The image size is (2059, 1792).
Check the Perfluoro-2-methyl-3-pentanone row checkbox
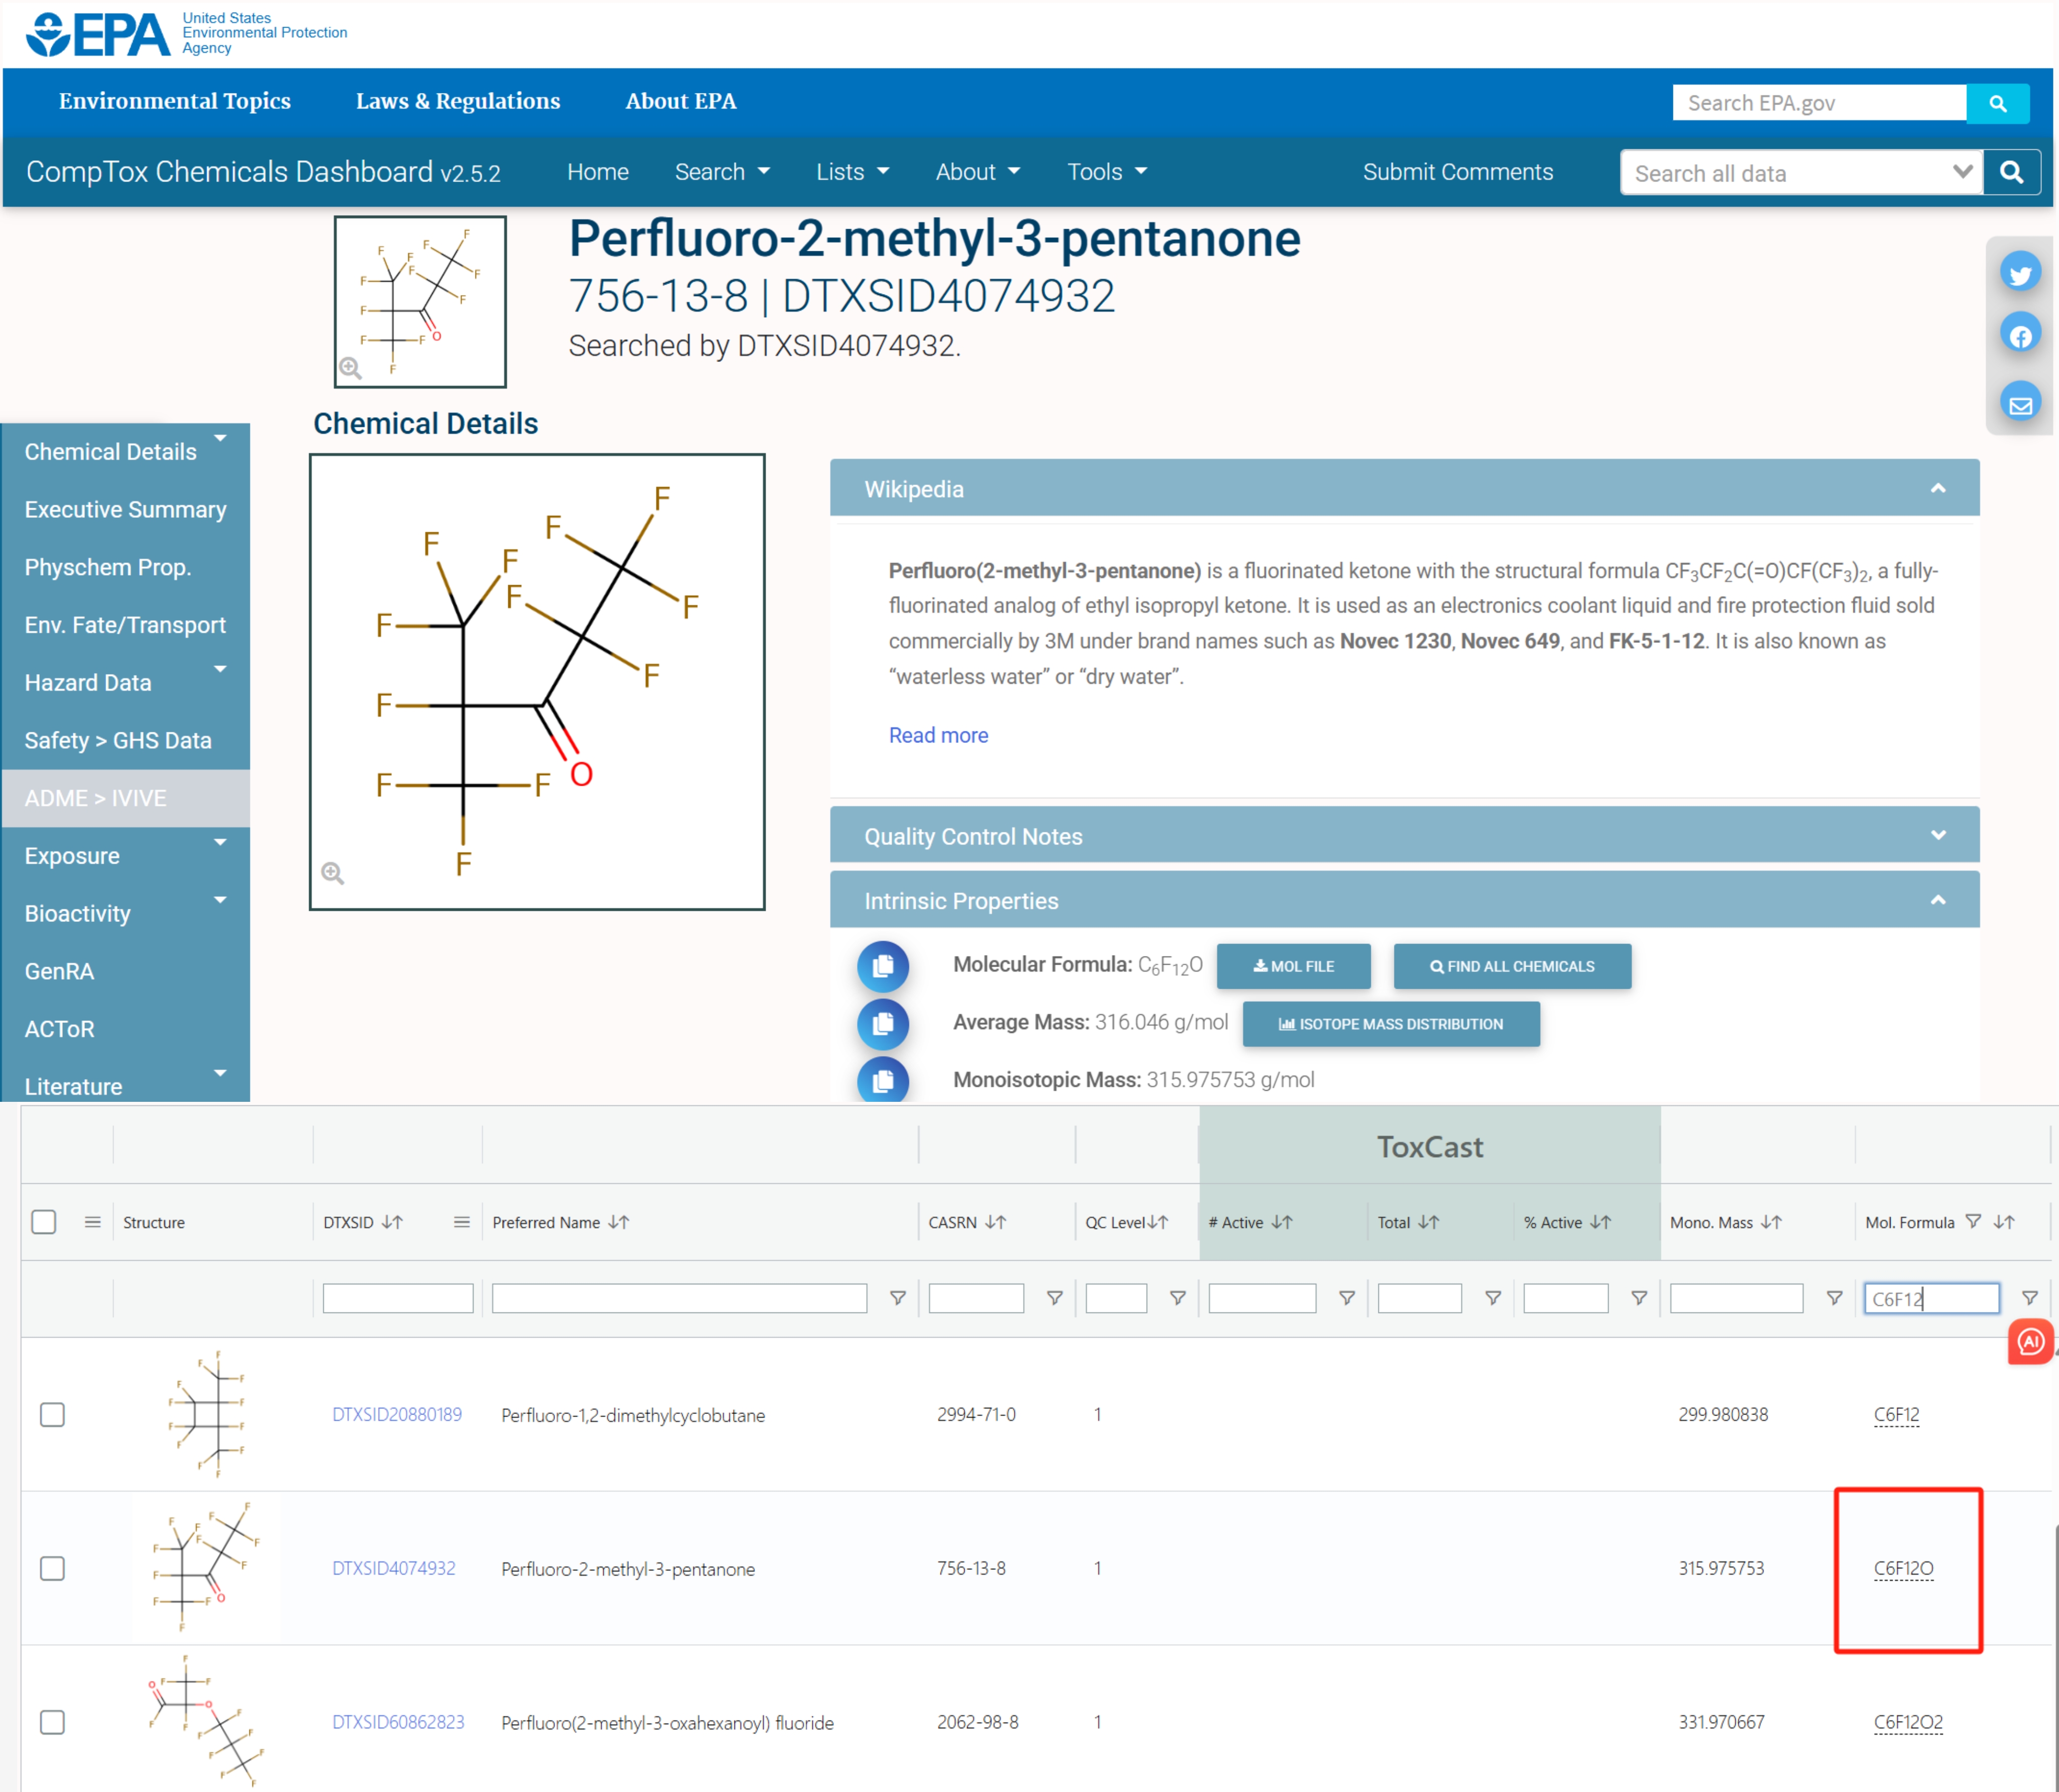coord(52,1568)
